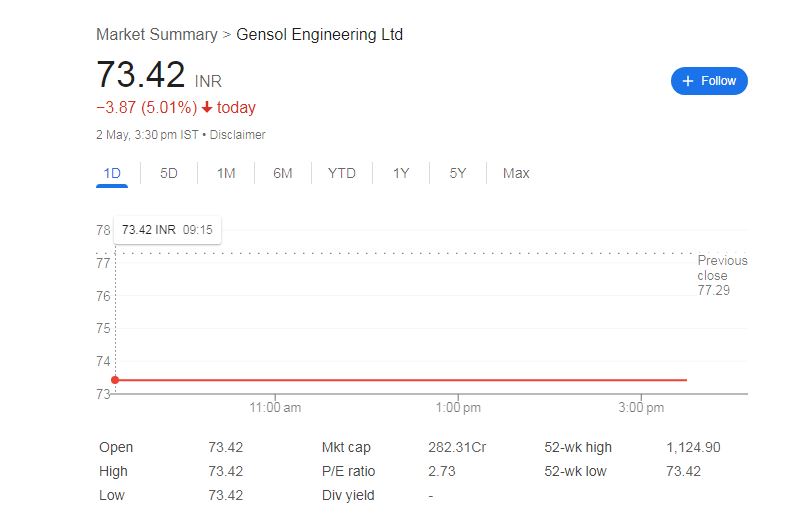Open the Market Summary breadcrumb link

156,34
